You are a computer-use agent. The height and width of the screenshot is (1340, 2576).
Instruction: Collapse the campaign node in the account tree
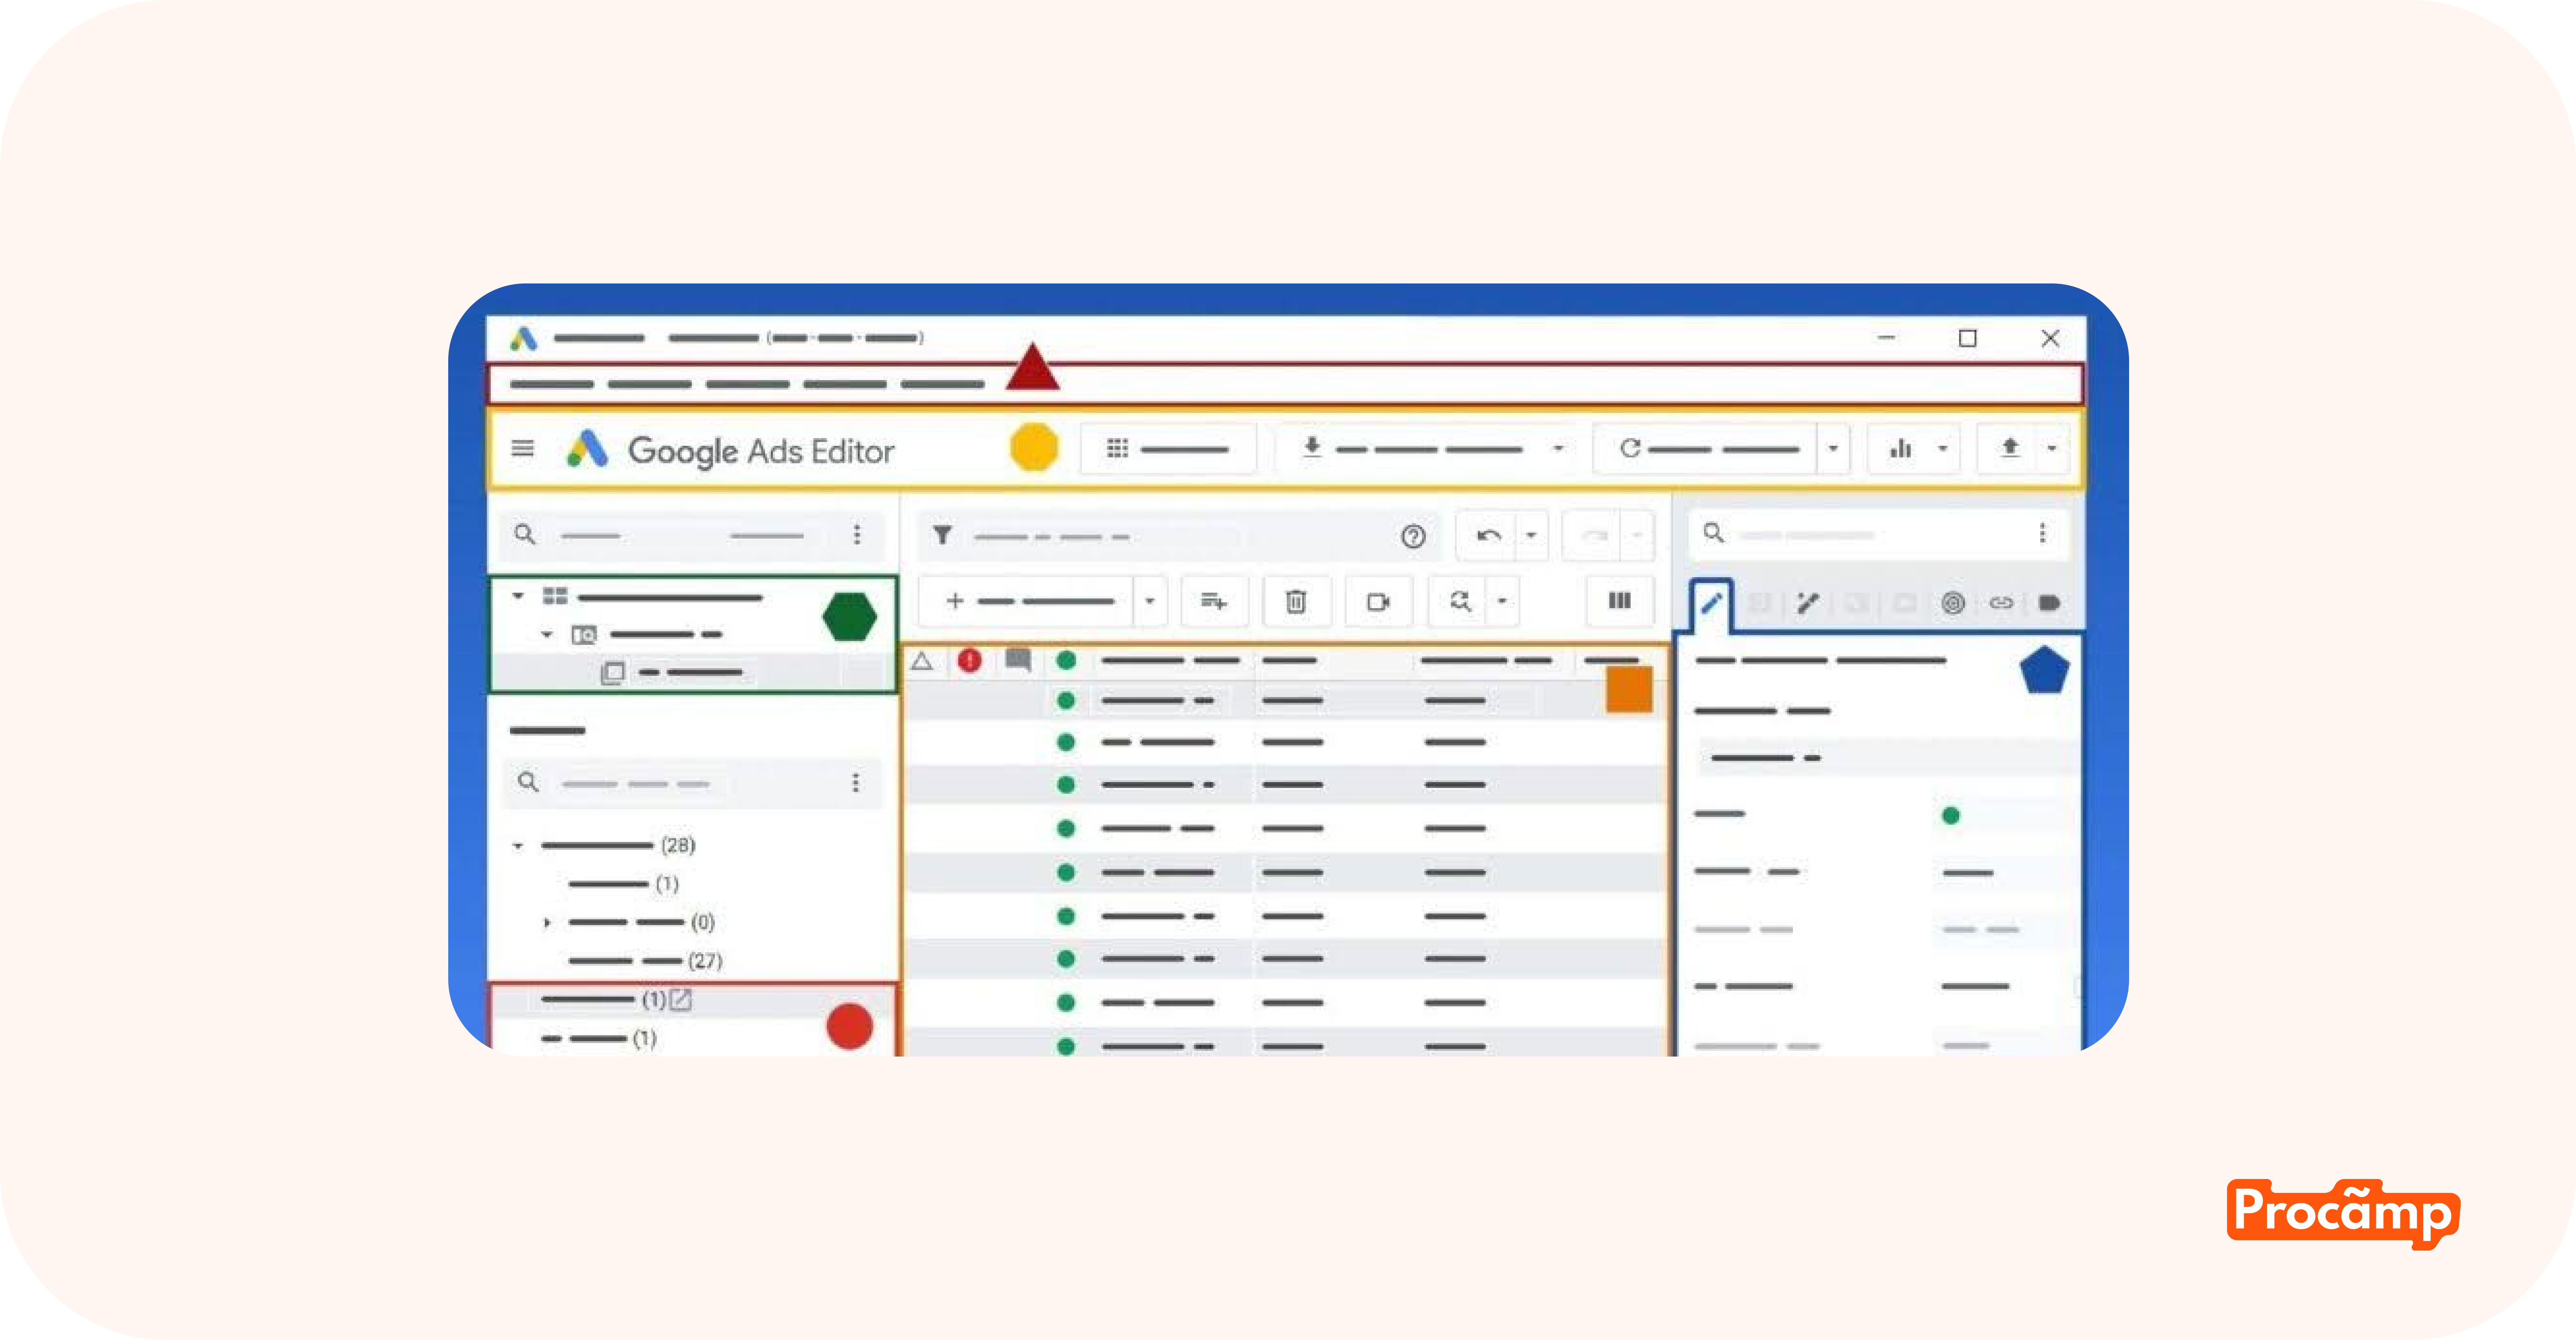[547, 635]
